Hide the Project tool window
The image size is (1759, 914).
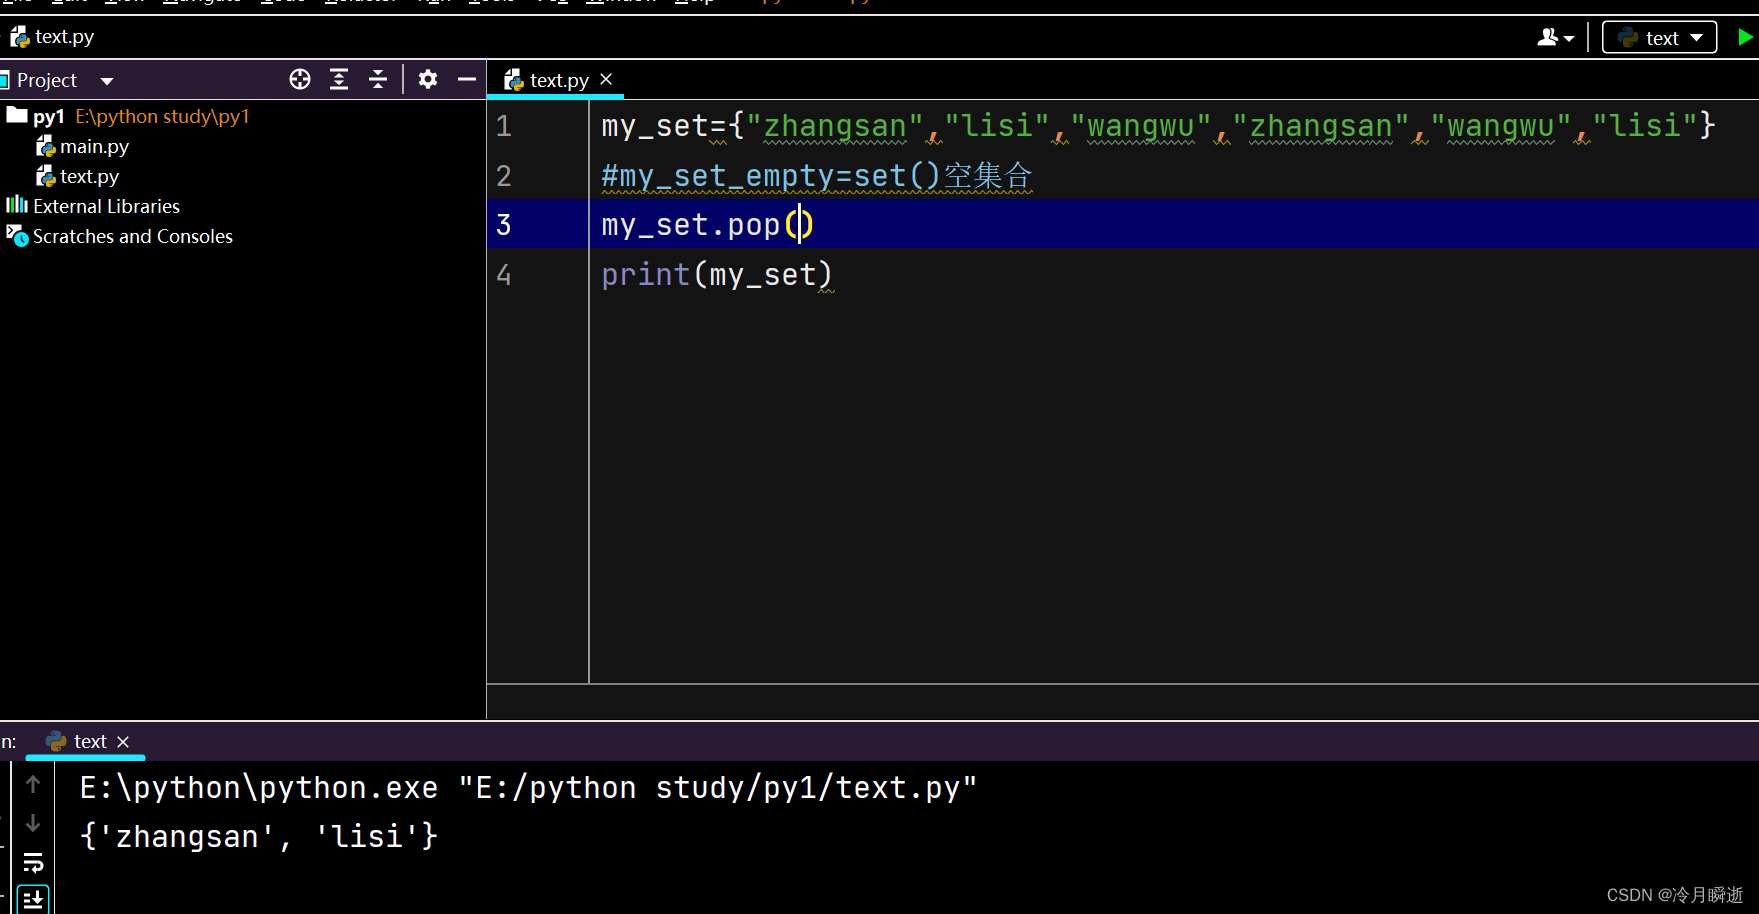pyautogui.click(x=466, y=79)
